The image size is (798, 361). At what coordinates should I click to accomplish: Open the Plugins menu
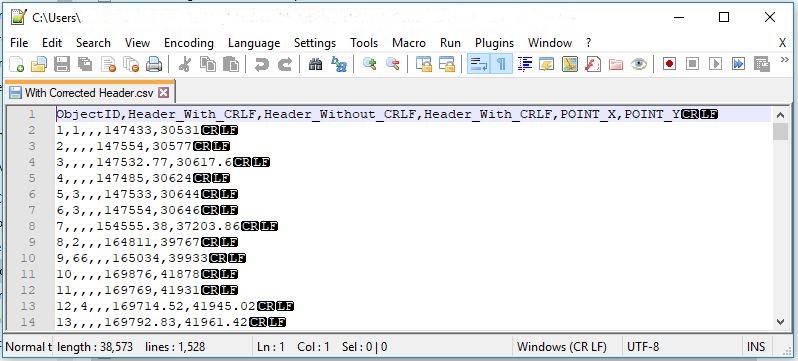[x=494, y=43]
